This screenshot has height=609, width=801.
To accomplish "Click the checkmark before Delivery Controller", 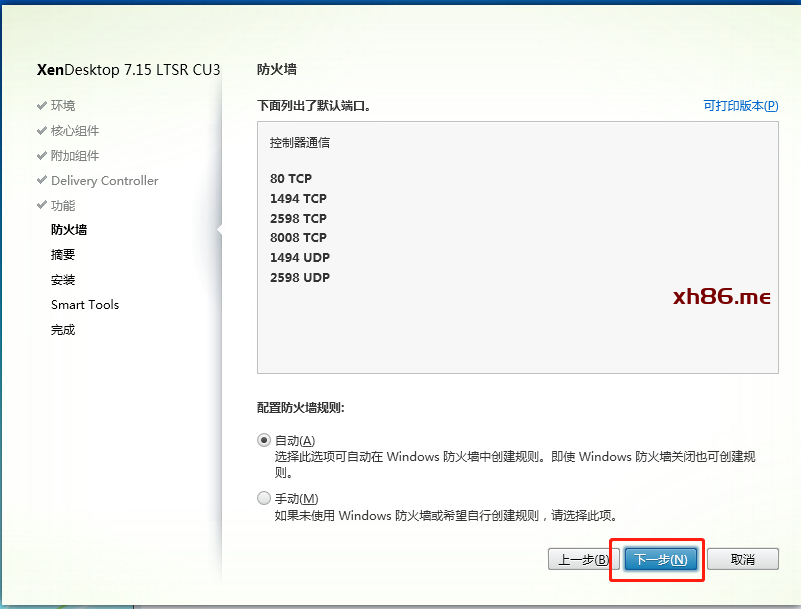I will (x=41, y=180).
